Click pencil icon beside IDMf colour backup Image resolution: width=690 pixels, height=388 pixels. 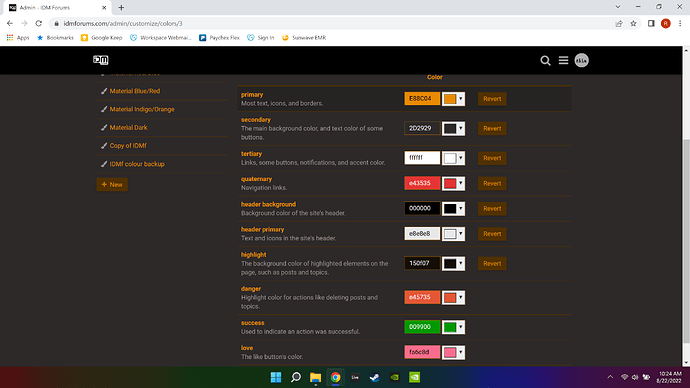(104, 164)
